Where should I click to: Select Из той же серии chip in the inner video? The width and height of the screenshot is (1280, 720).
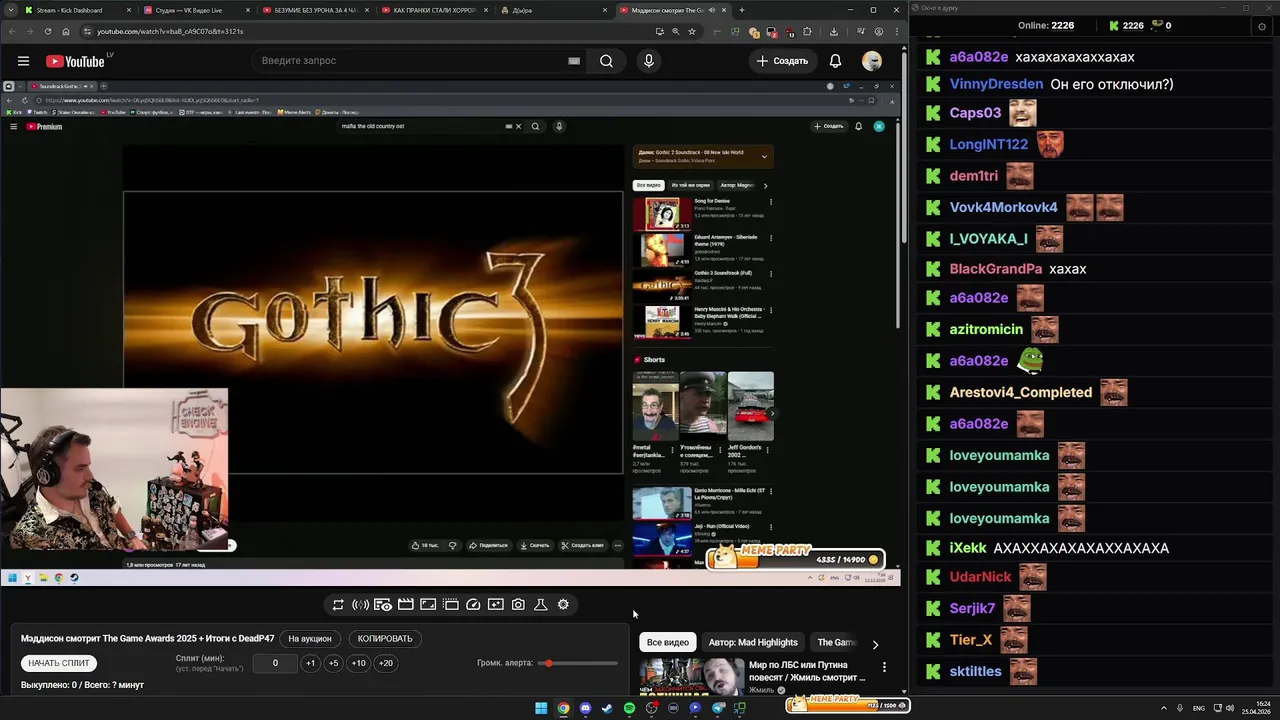690,185
